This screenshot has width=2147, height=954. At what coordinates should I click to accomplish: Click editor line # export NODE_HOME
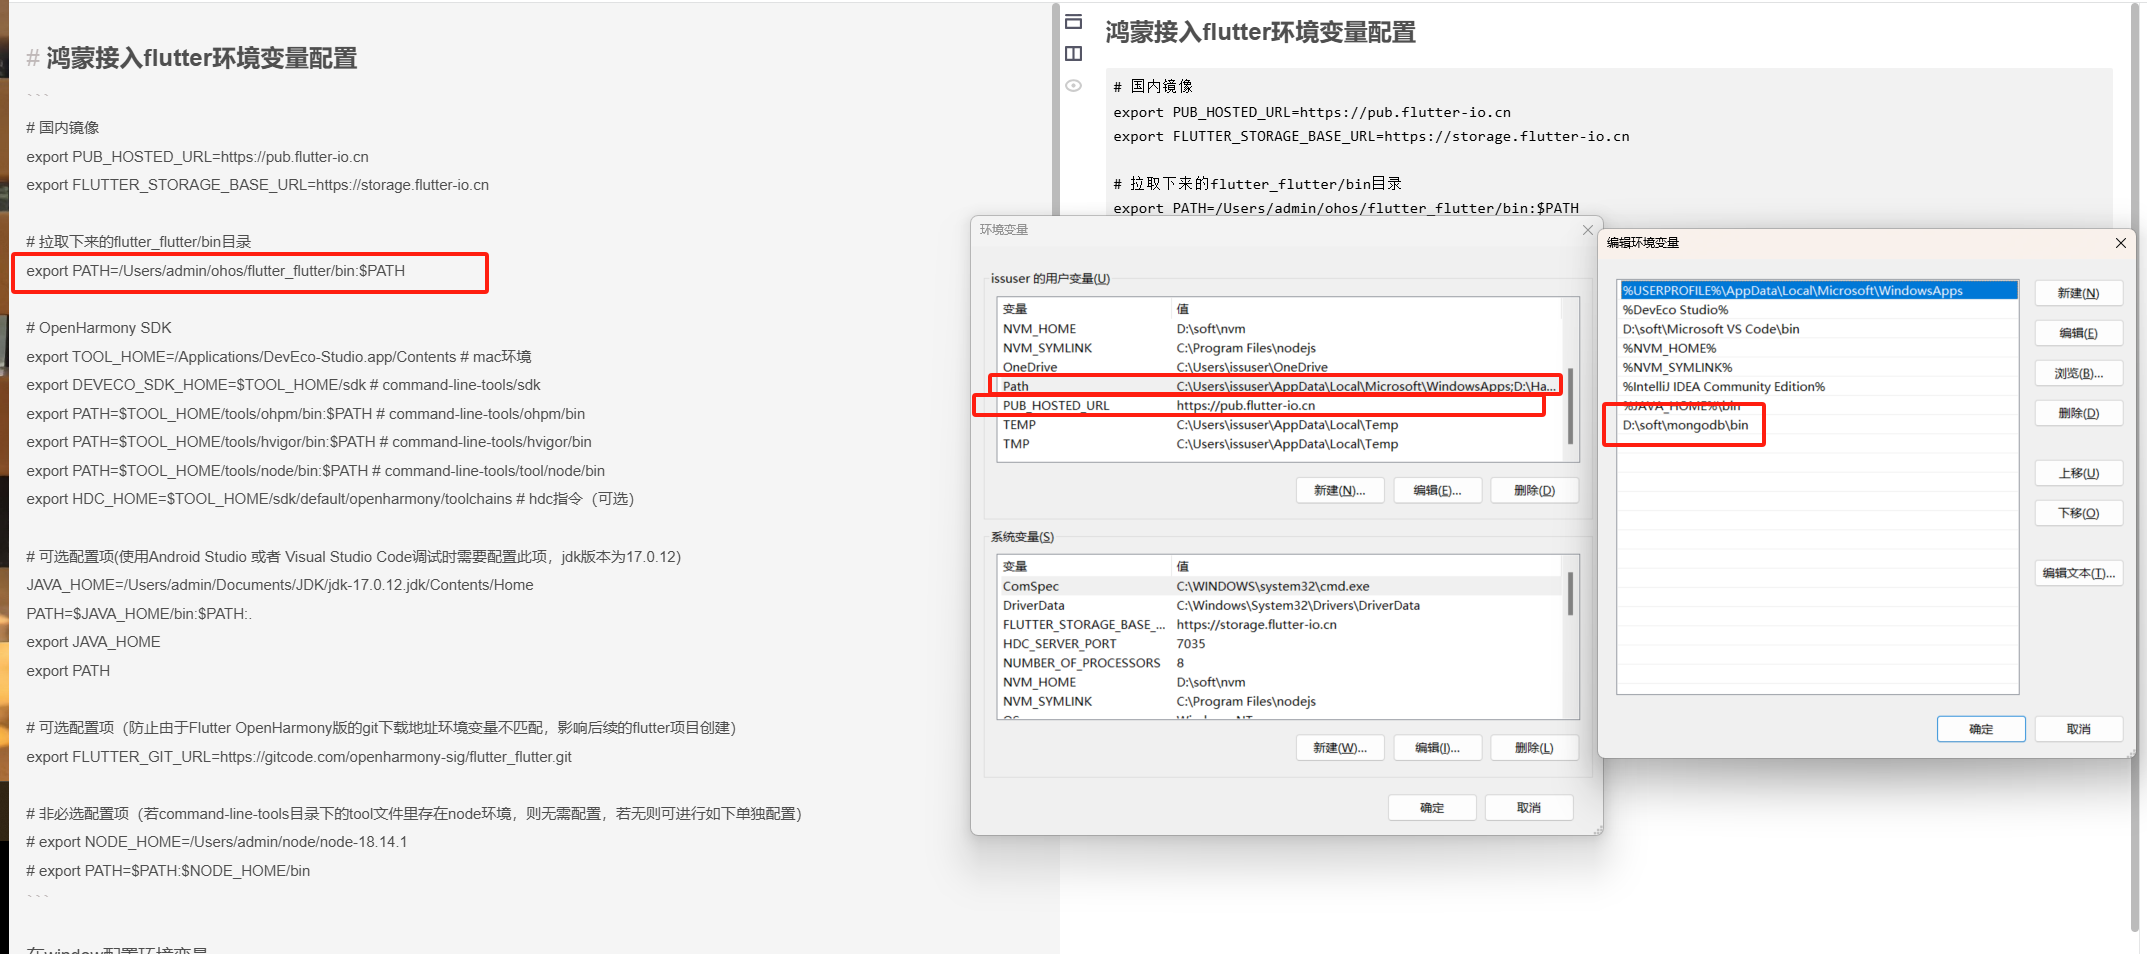[217, 842]
